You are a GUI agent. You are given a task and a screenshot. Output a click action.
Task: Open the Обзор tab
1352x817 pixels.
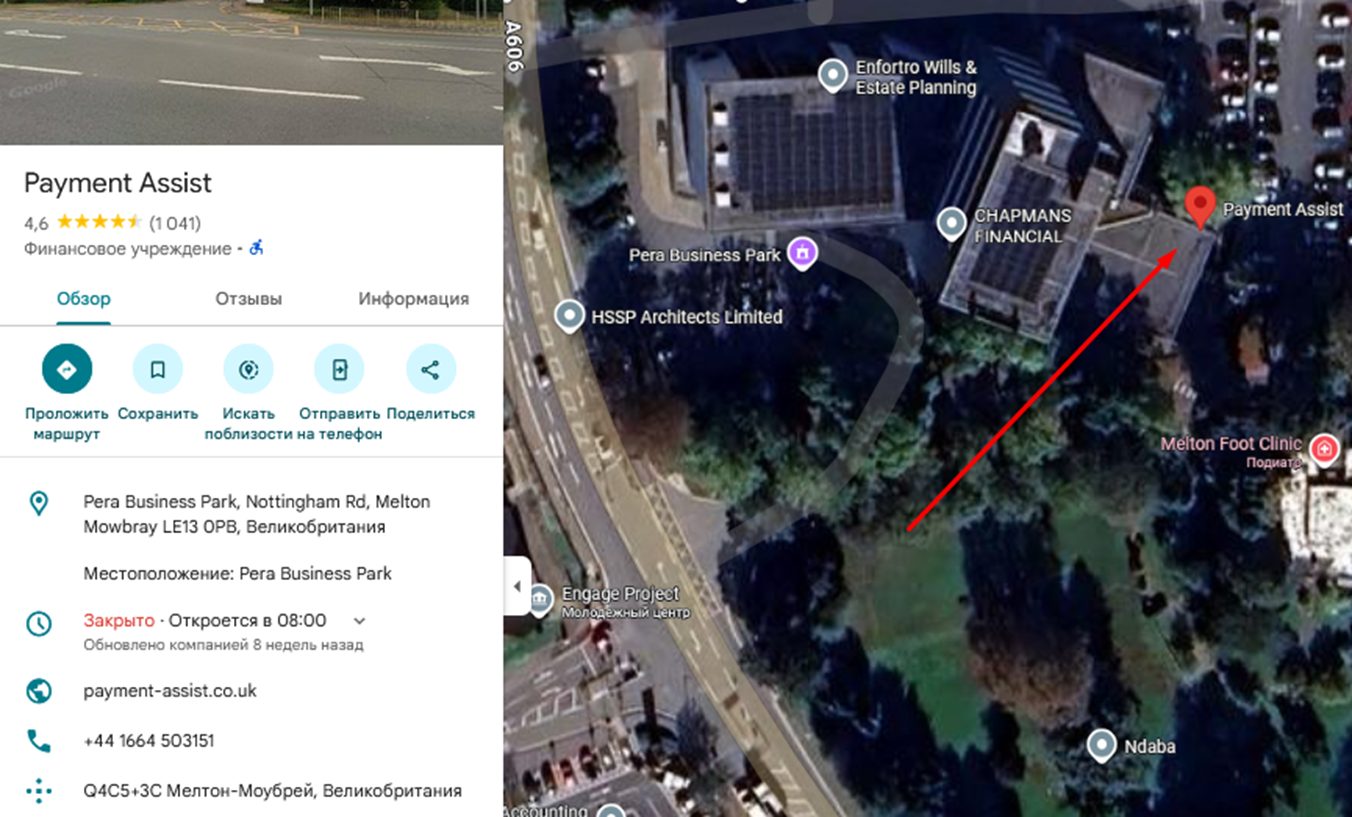point(84,298)
